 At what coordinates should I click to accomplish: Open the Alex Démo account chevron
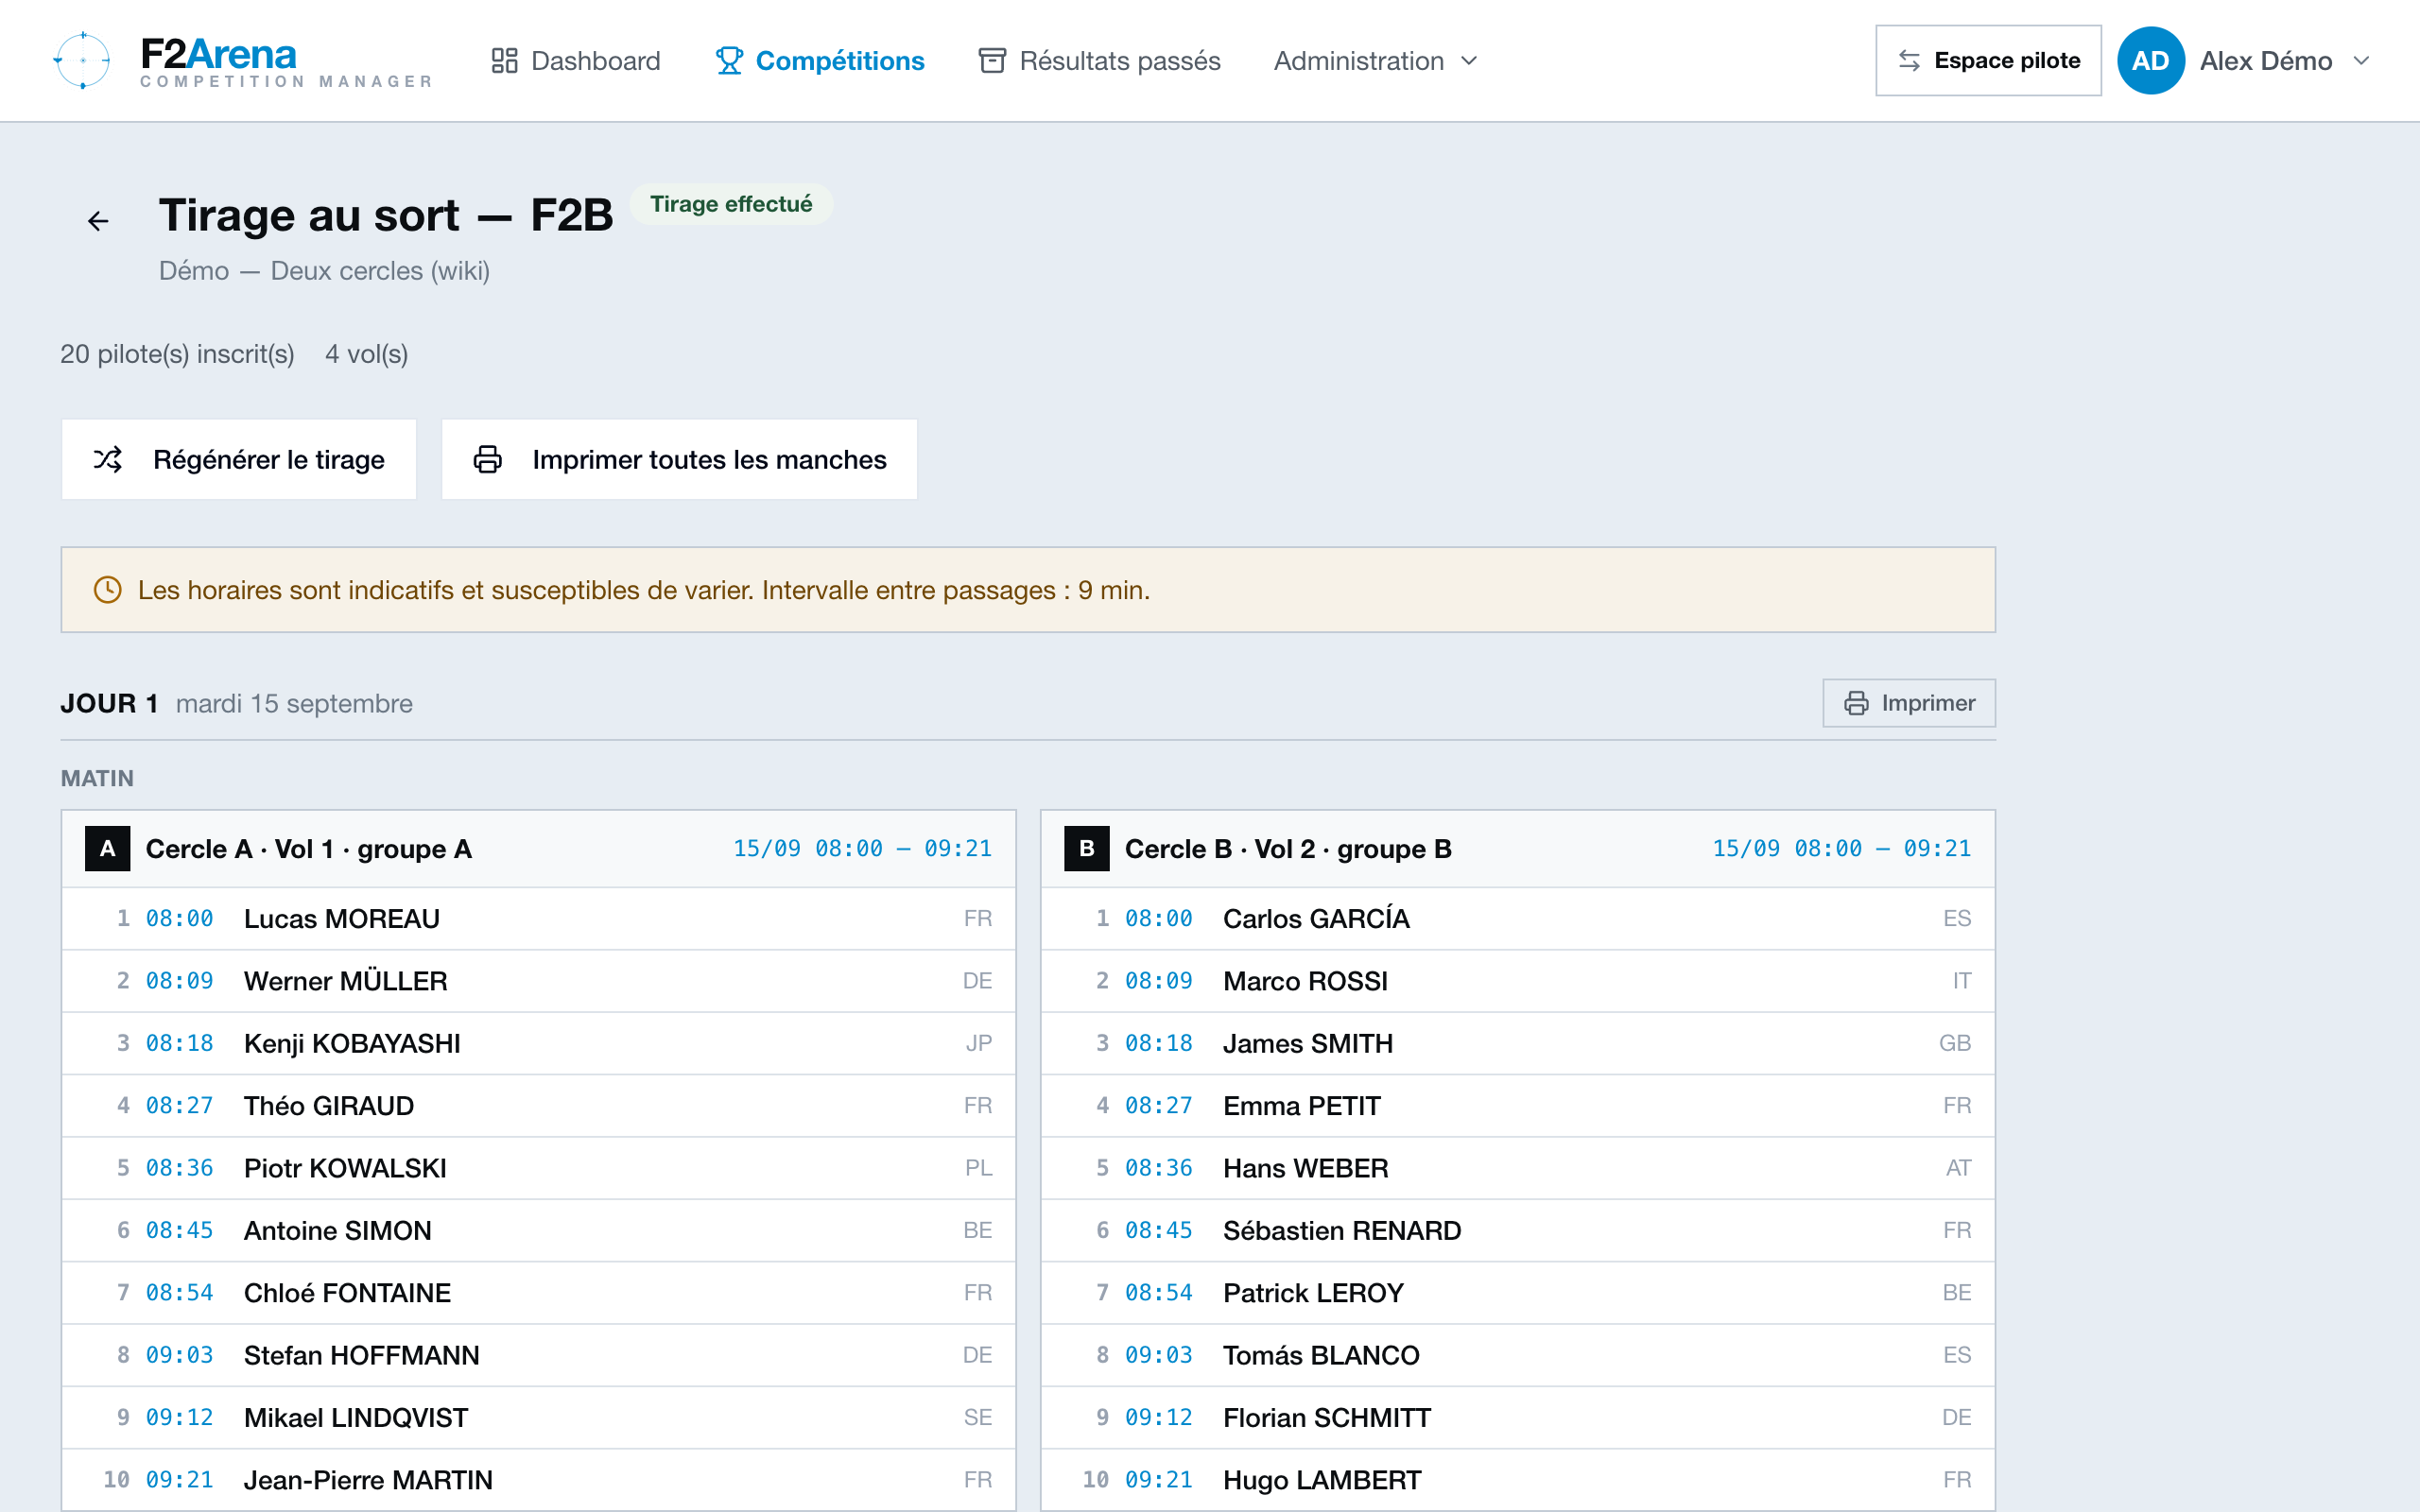[x=2362, y=61]
